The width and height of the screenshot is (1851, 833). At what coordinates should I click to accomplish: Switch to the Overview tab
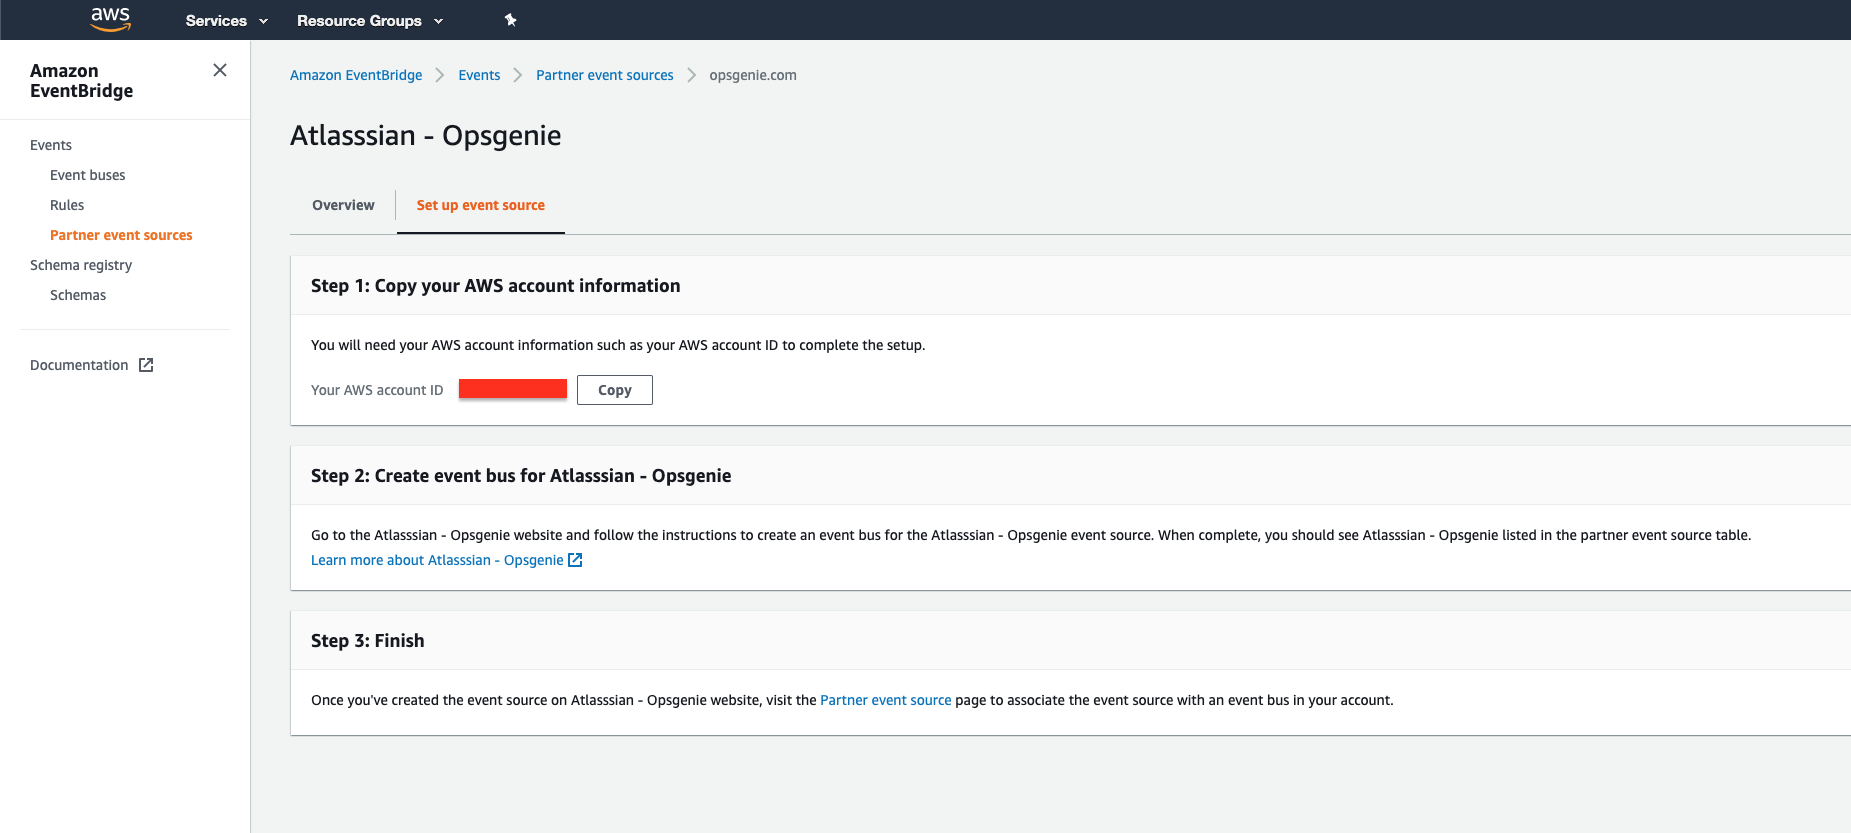(x=343, y=205)
